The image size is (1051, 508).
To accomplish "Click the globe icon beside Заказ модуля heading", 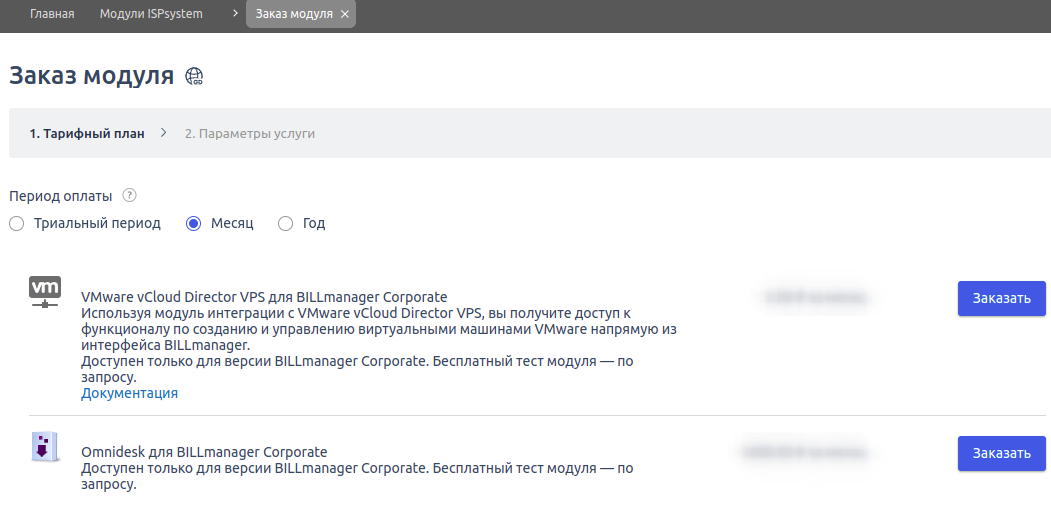I will (194, 76).
